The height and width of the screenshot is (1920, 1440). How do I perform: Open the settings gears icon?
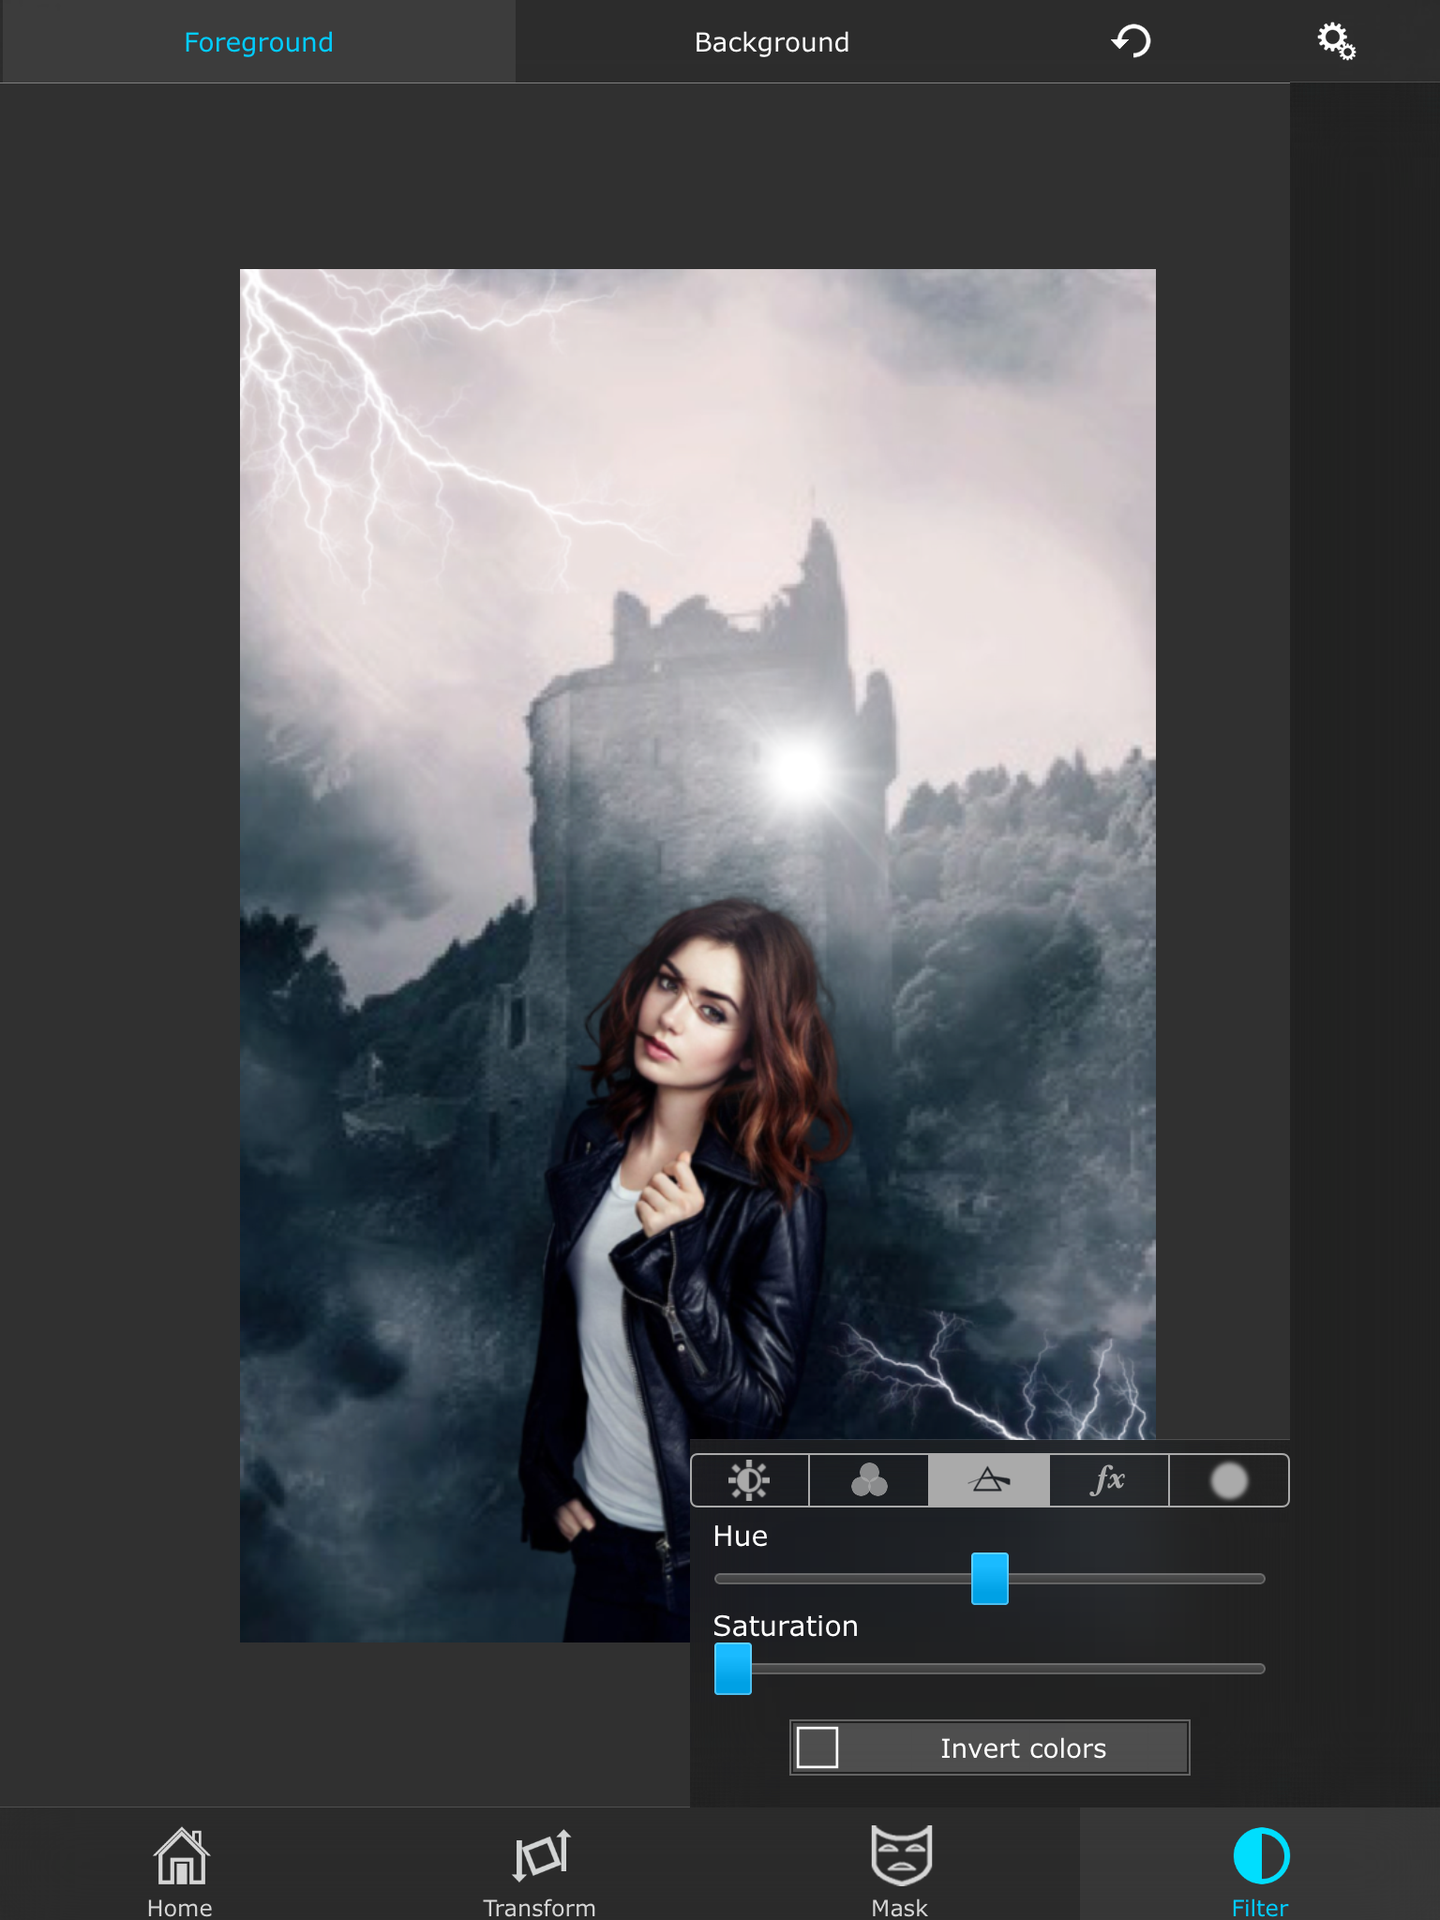point(1336,41)
